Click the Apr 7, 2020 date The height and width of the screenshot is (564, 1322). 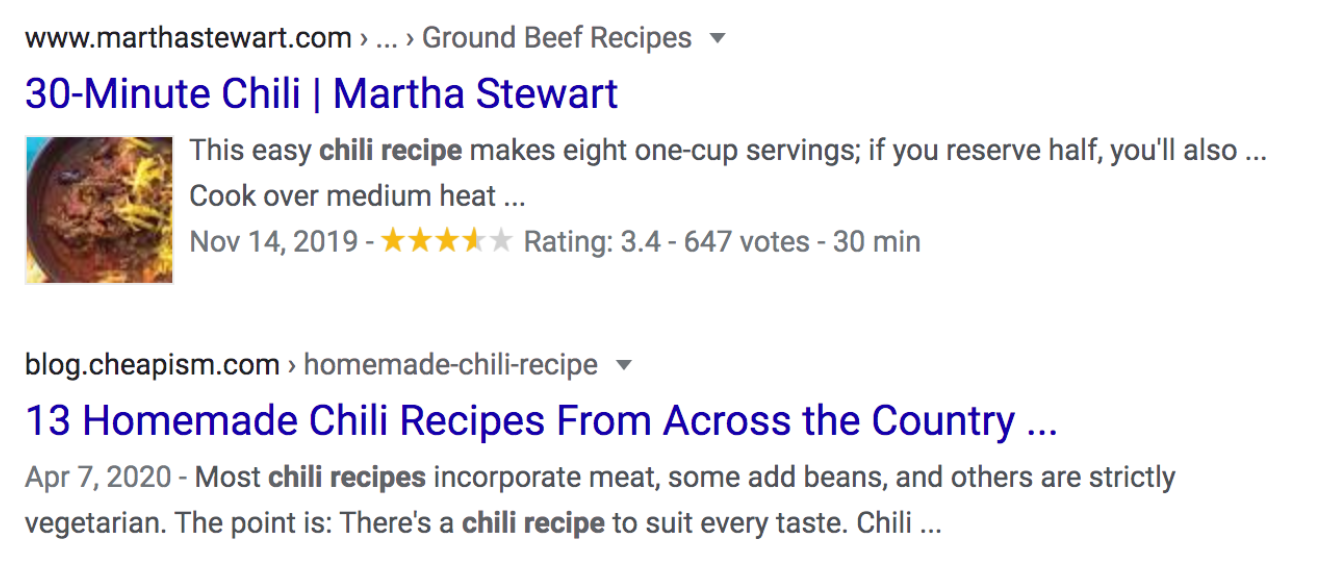(x=100, y=477)
